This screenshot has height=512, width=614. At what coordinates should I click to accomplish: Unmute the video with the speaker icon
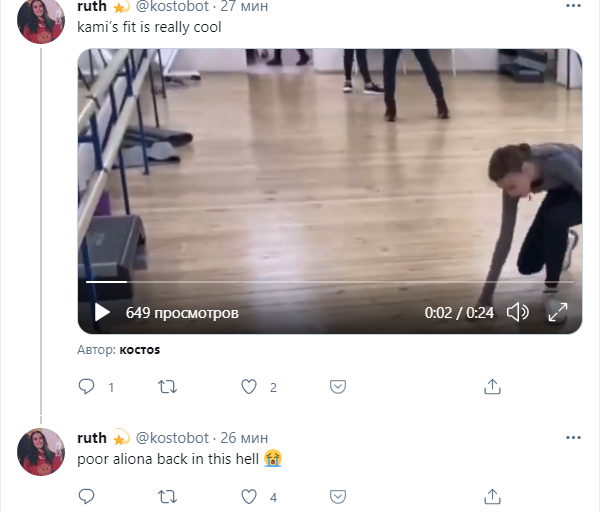pyautogui.click(x=517, y=313)
